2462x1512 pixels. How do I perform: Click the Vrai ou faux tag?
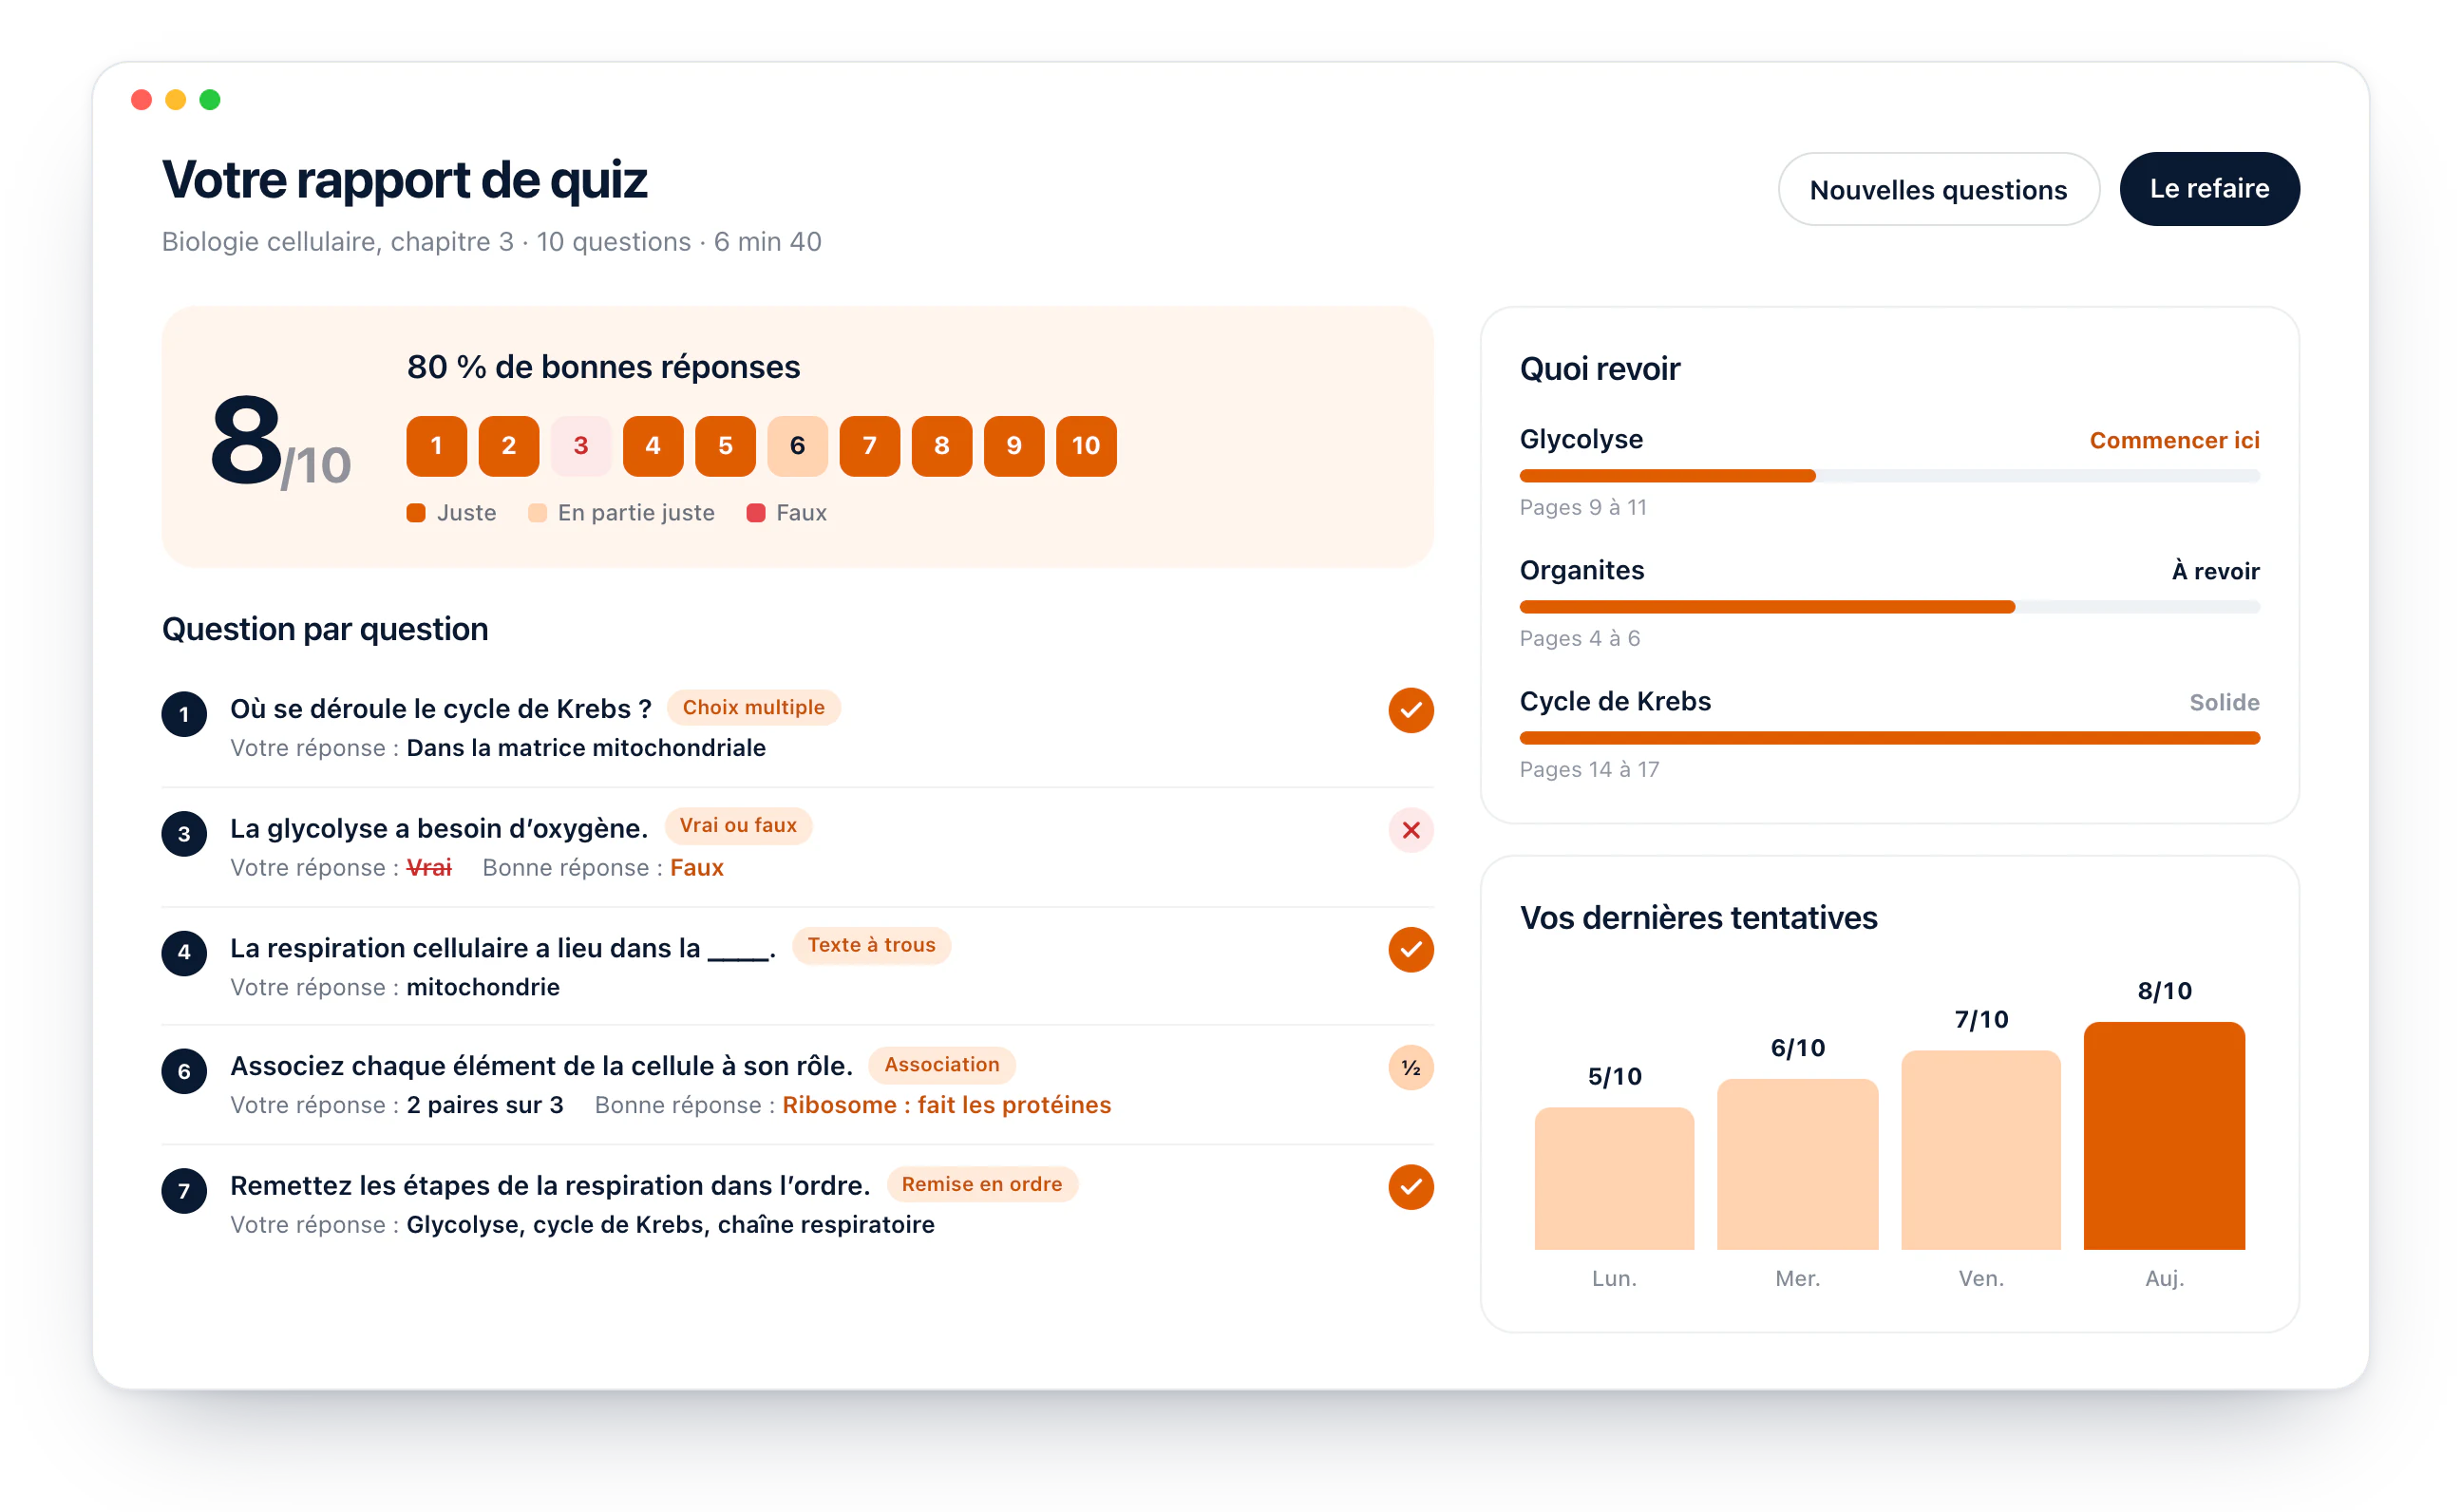tap(738, 826)
